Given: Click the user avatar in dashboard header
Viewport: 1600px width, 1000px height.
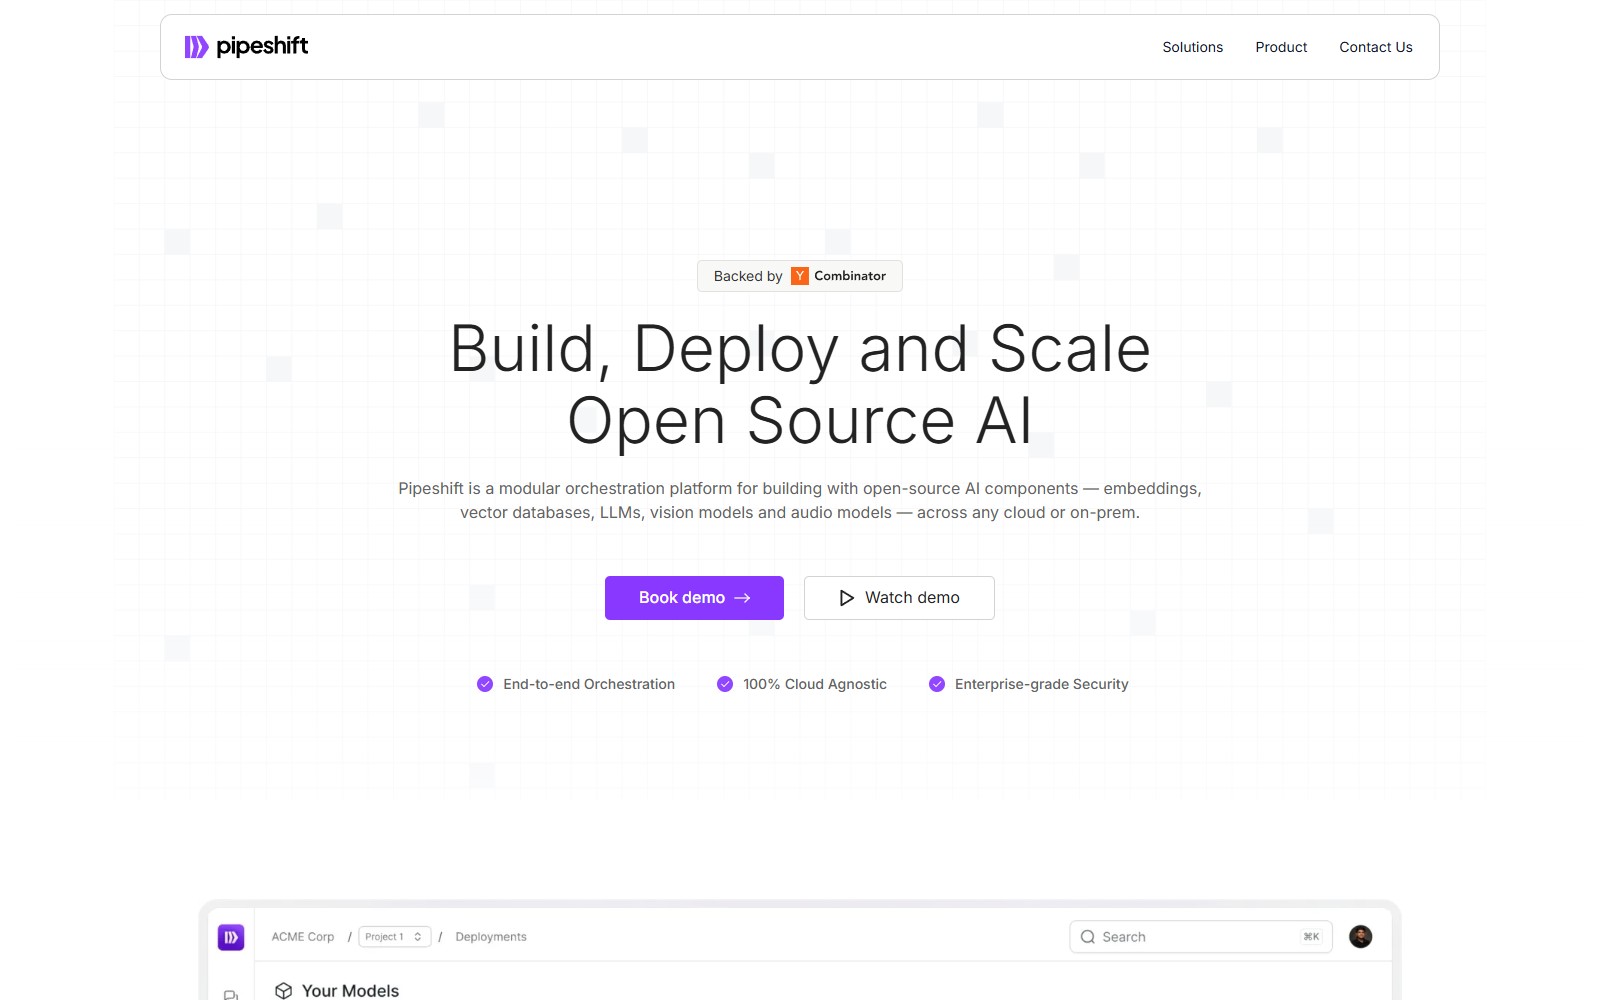Looking at the screenshot, I should [x=1360, y=937].
